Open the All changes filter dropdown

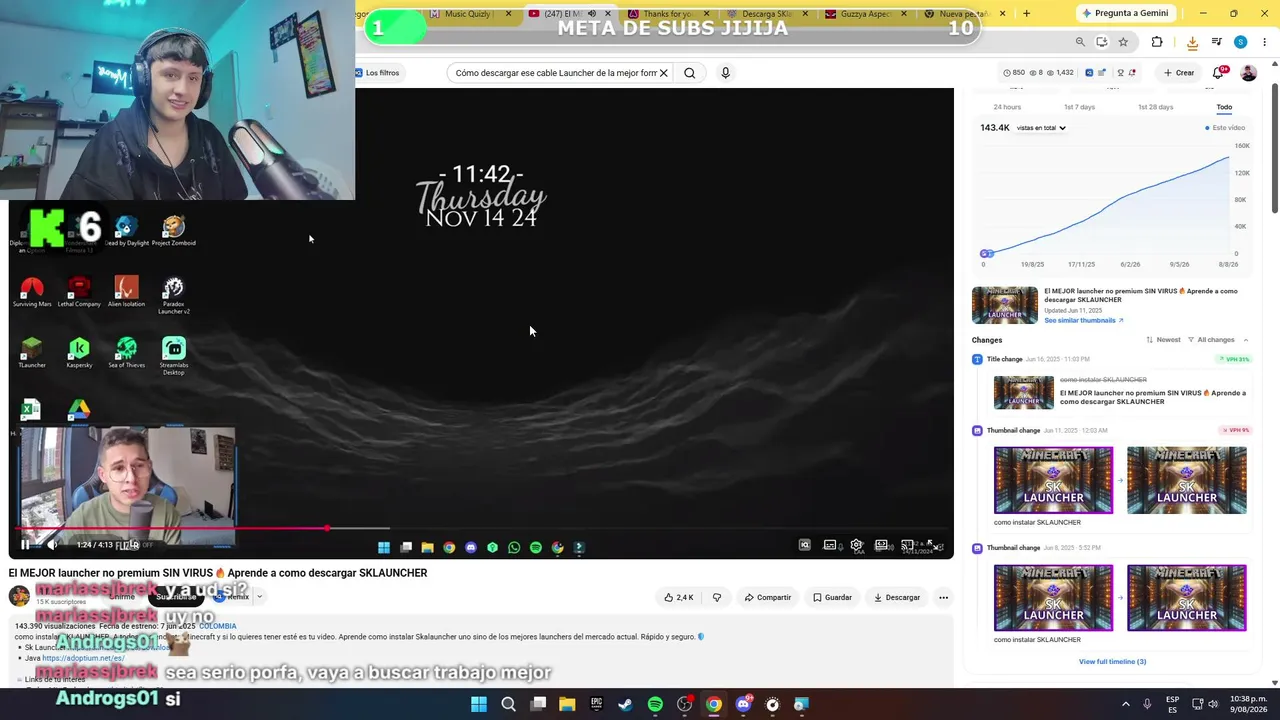pos(1212,340)
